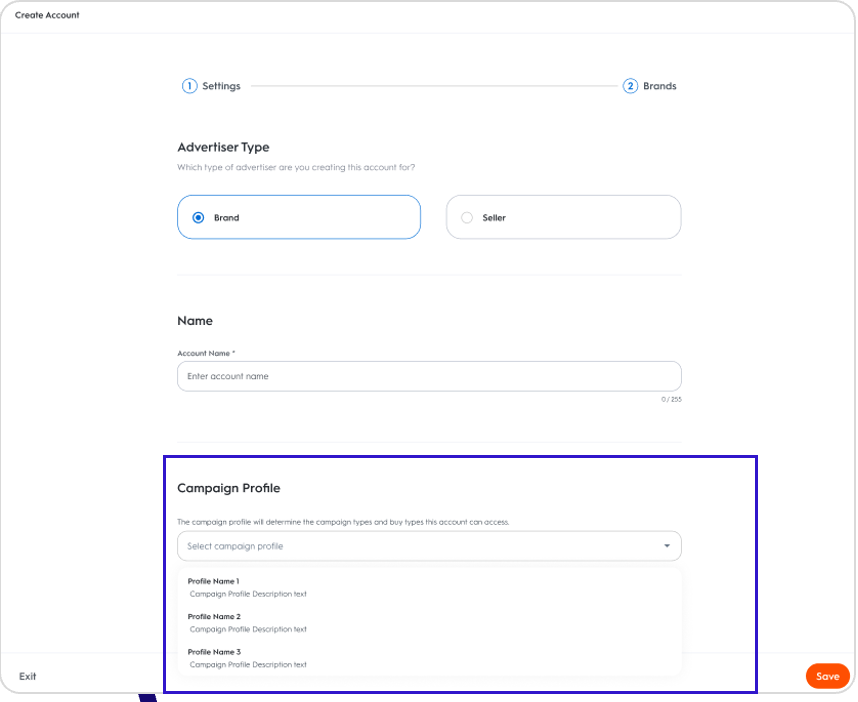Click the Advertiser Type heading

[x=223, y=147]
